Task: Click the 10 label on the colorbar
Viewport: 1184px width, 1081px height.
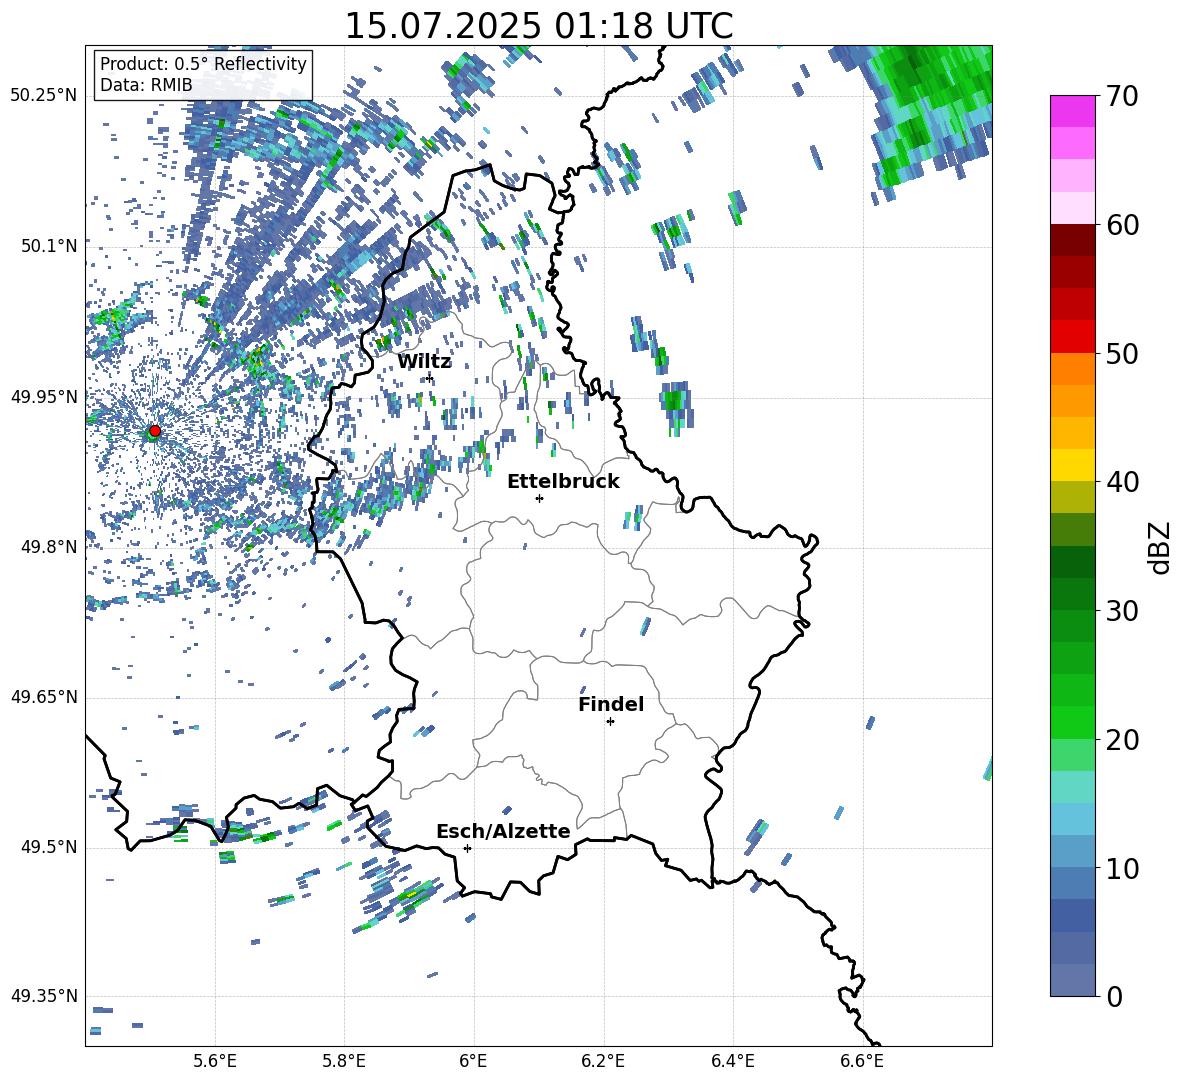Action: tap(1121, 868)
